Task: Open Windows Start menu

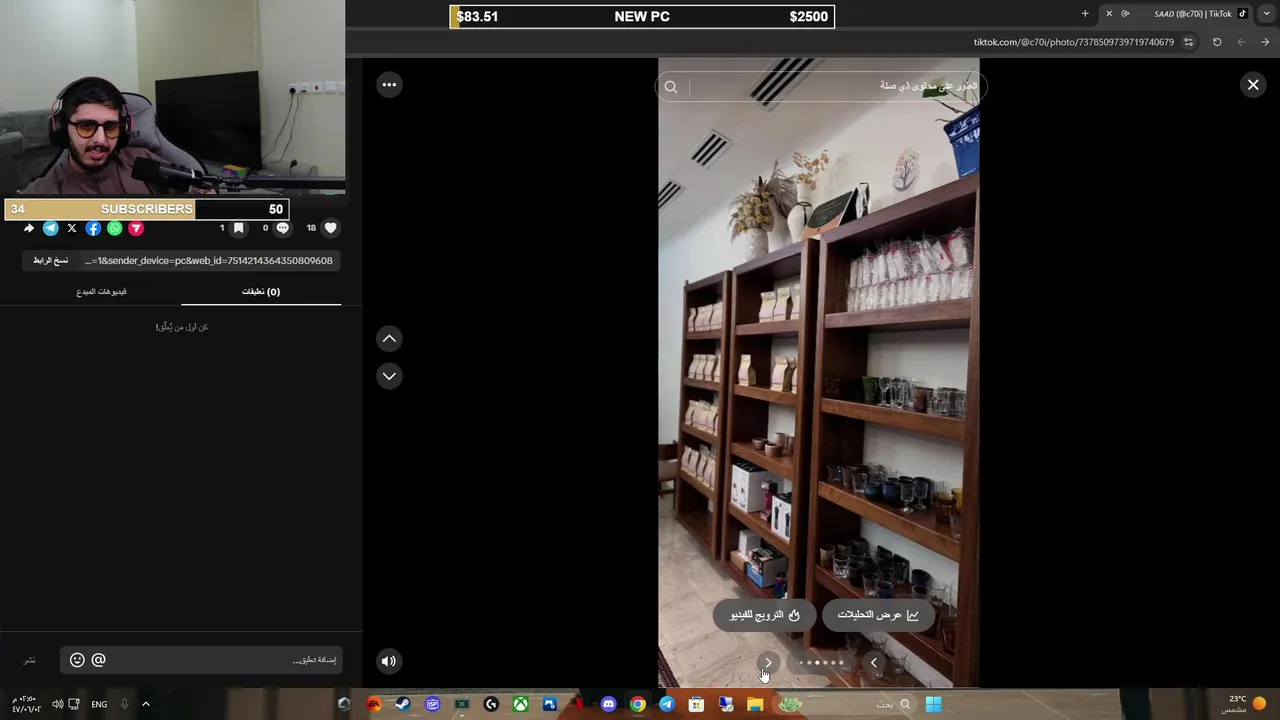Action: pos(933,704)
